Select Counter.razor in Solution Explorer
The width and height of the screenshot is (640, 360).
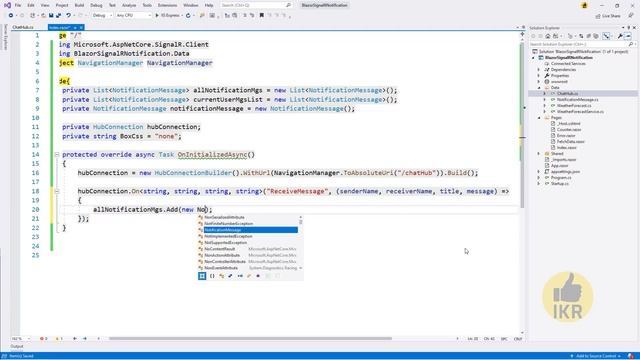coord(569,130)
